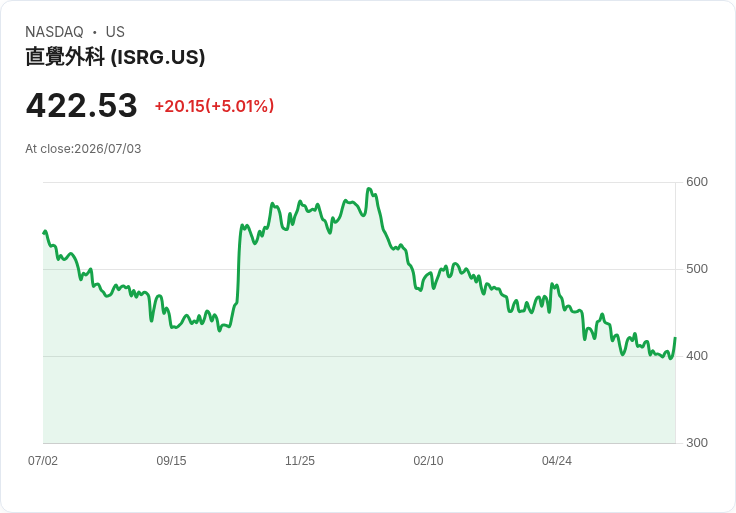Click the 400 y-axis price label
The image size is (736, 513).
coord(697,356)
